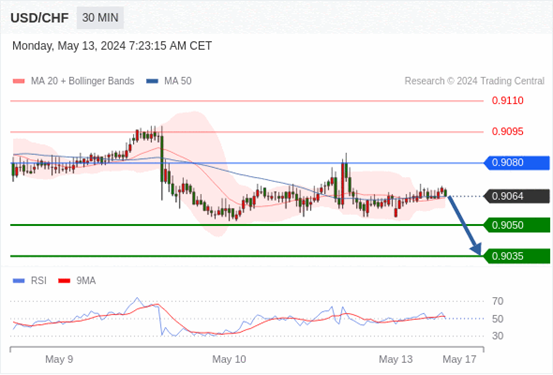553x375 pixels.
Task: Click the blue 0.9080 pivot price tag
Action: (517, 163)
